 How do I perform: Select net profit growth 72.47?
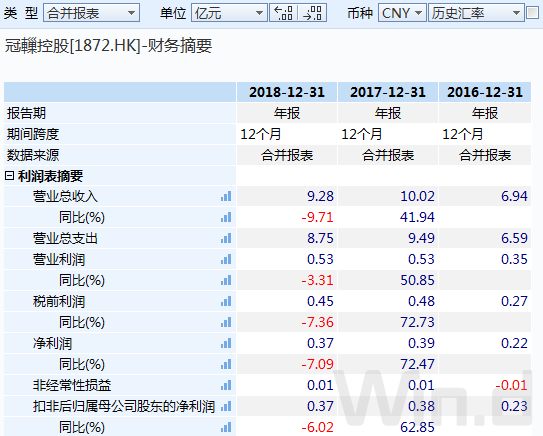[x=417, y=364]
